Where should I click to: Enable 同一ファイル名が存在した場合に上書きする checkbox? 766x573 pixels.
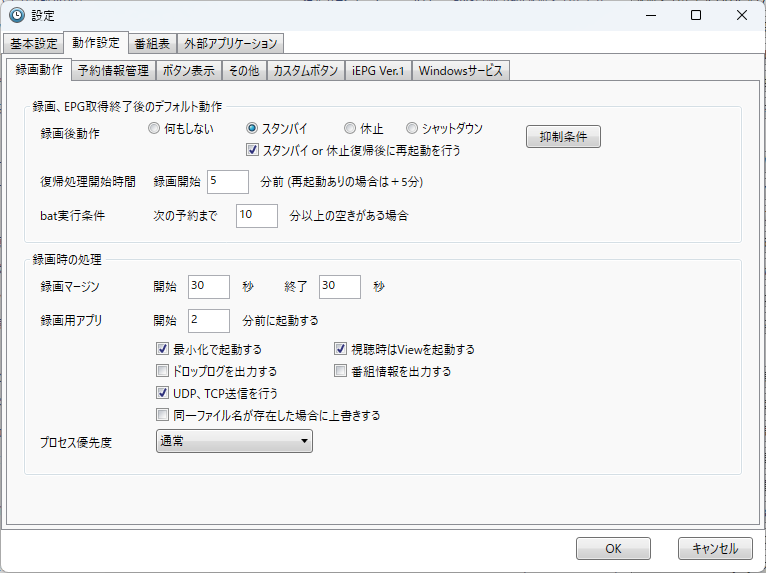tap(162, 415)
